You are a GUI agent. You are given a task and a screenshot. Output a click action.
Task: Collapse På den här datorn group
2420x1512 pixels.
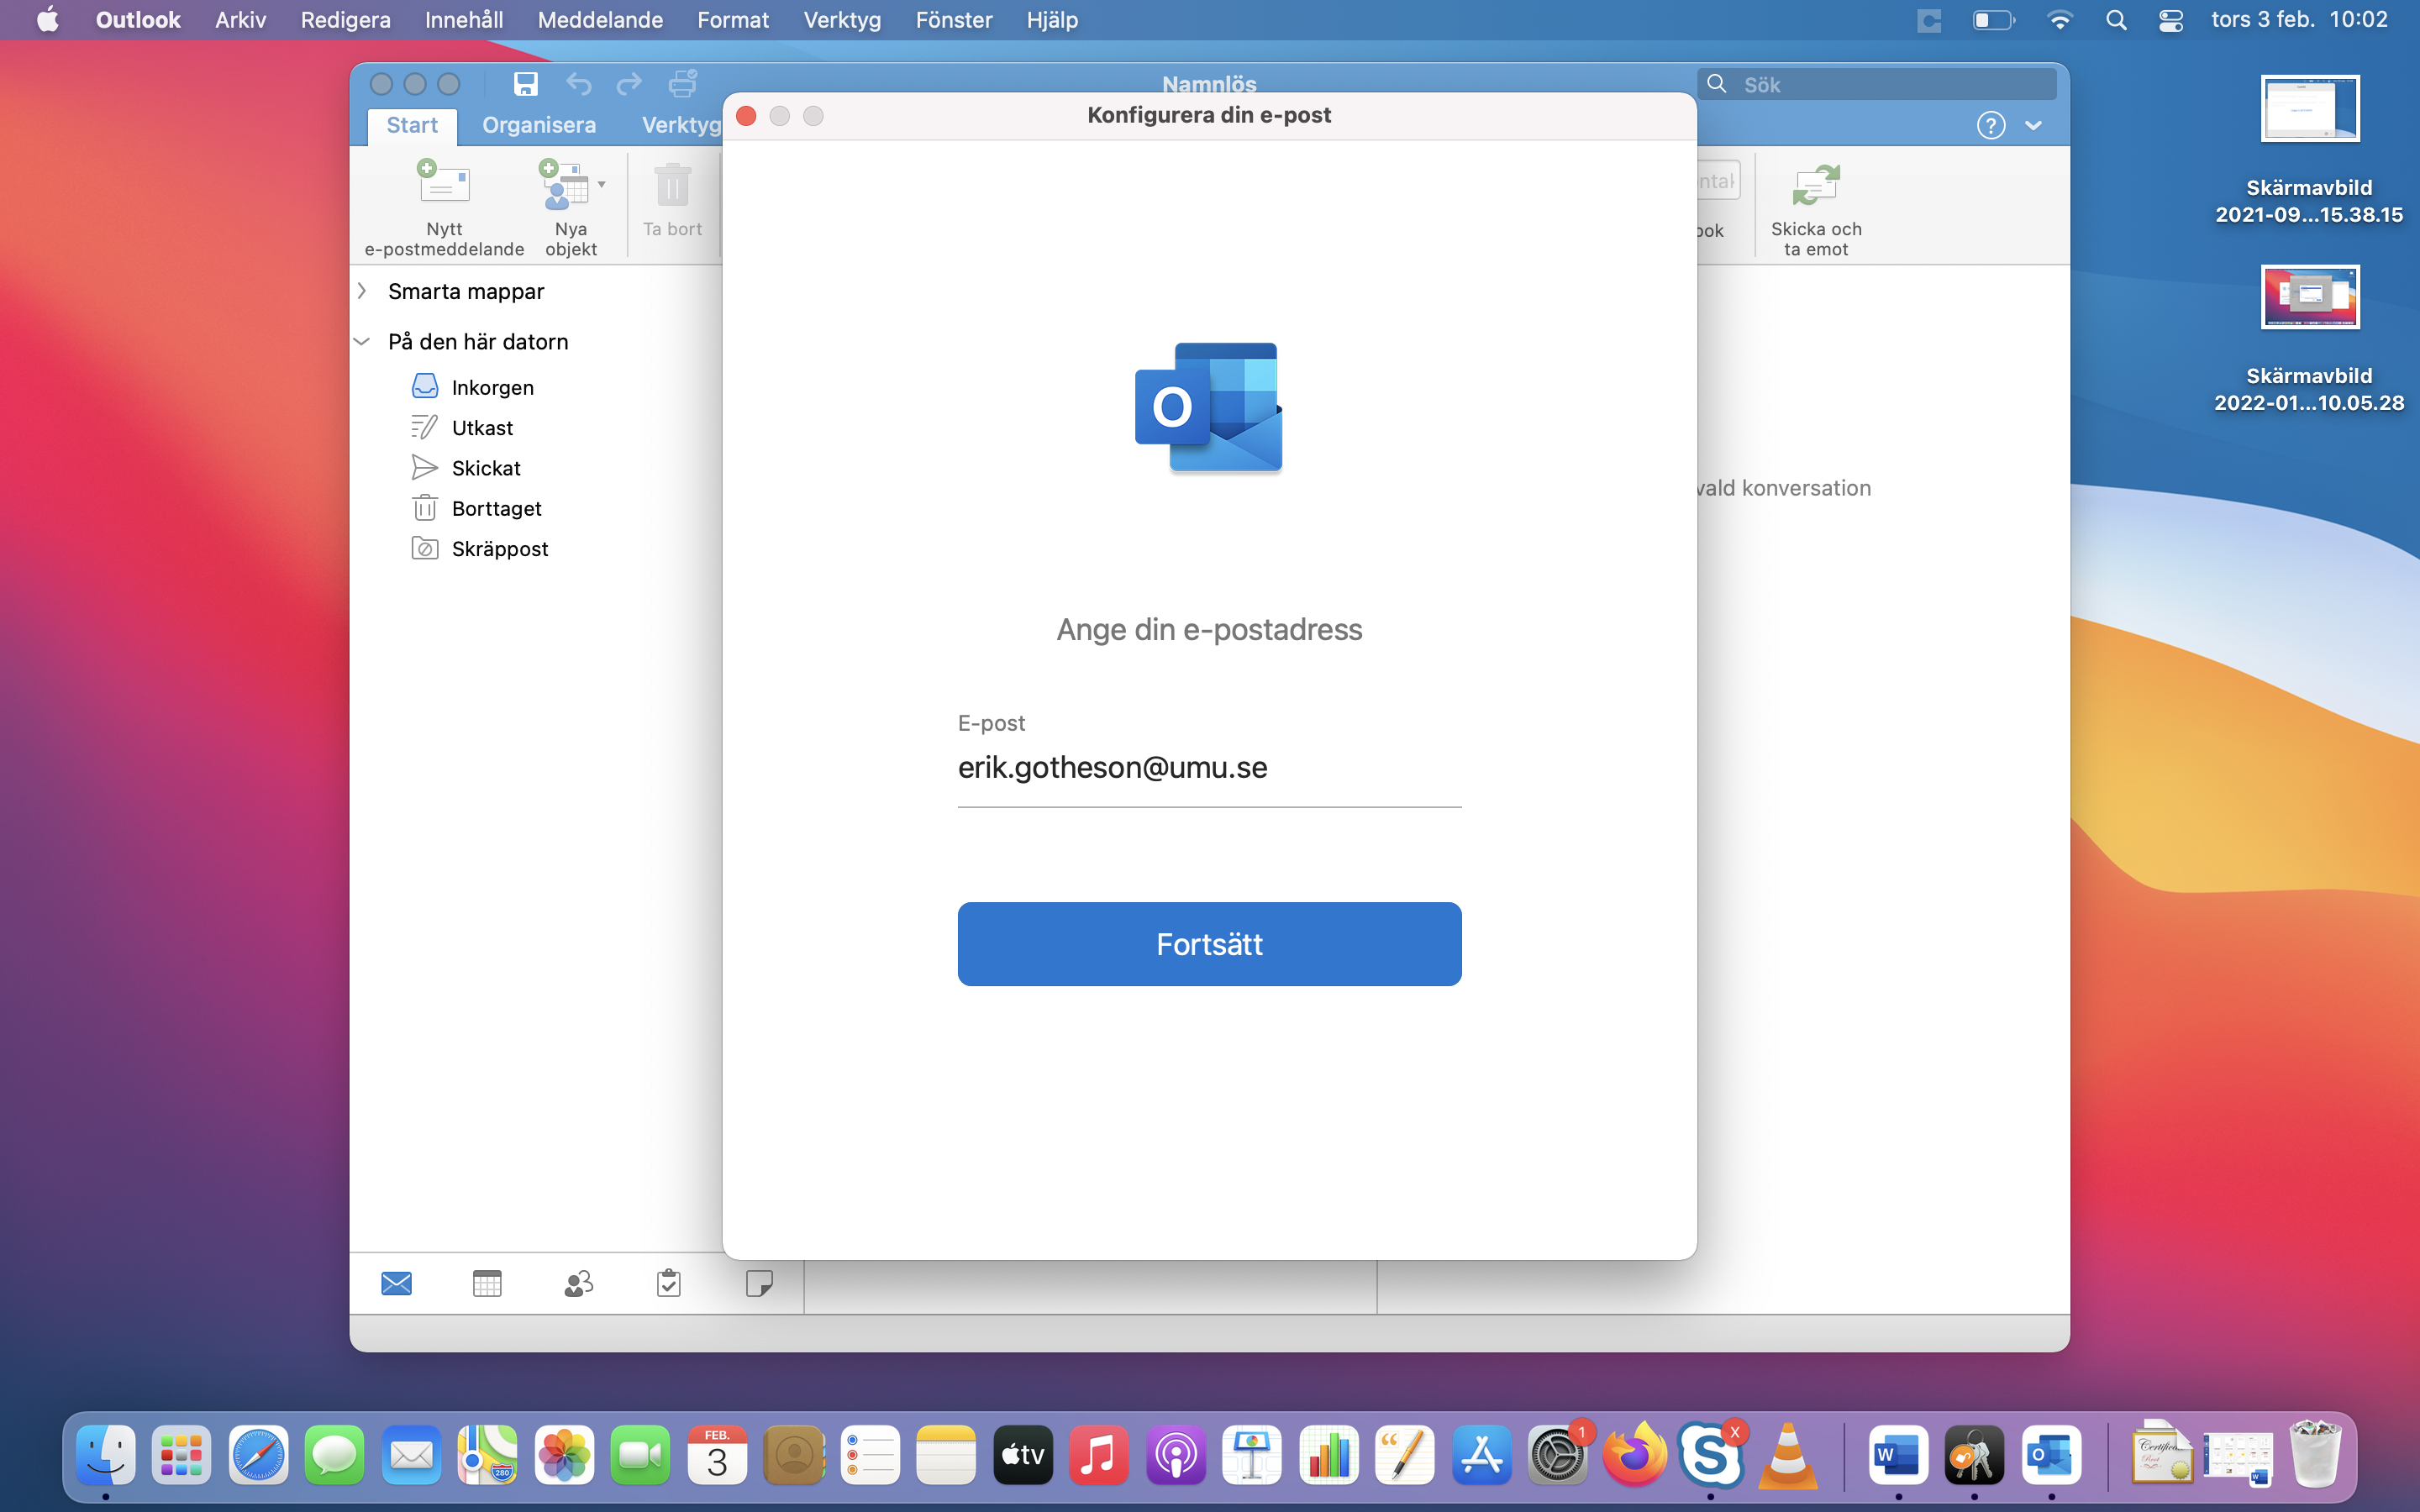coord(362,342)
